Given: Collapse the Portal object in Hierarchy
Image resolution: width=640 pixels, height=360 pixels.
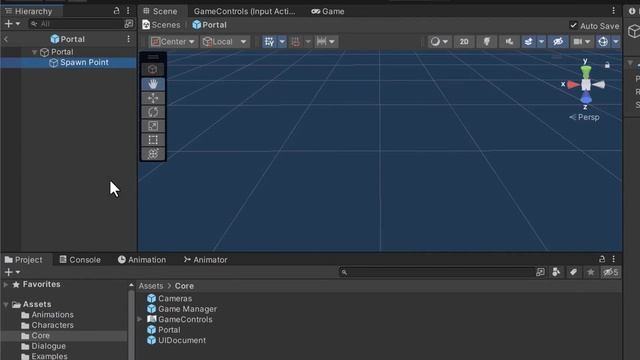Looking at the screenshot, I should (x=35, y=52).
